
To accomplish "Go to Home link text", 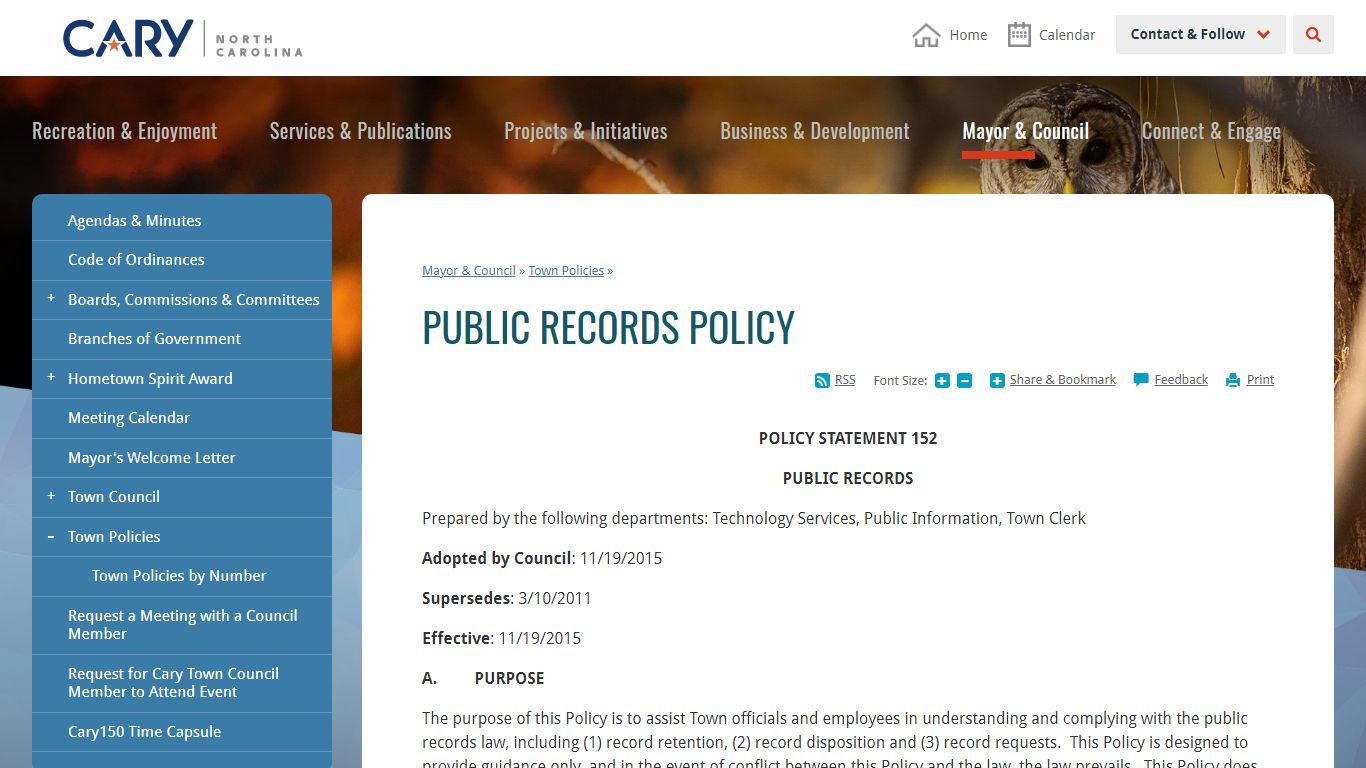I will [968, 35].
